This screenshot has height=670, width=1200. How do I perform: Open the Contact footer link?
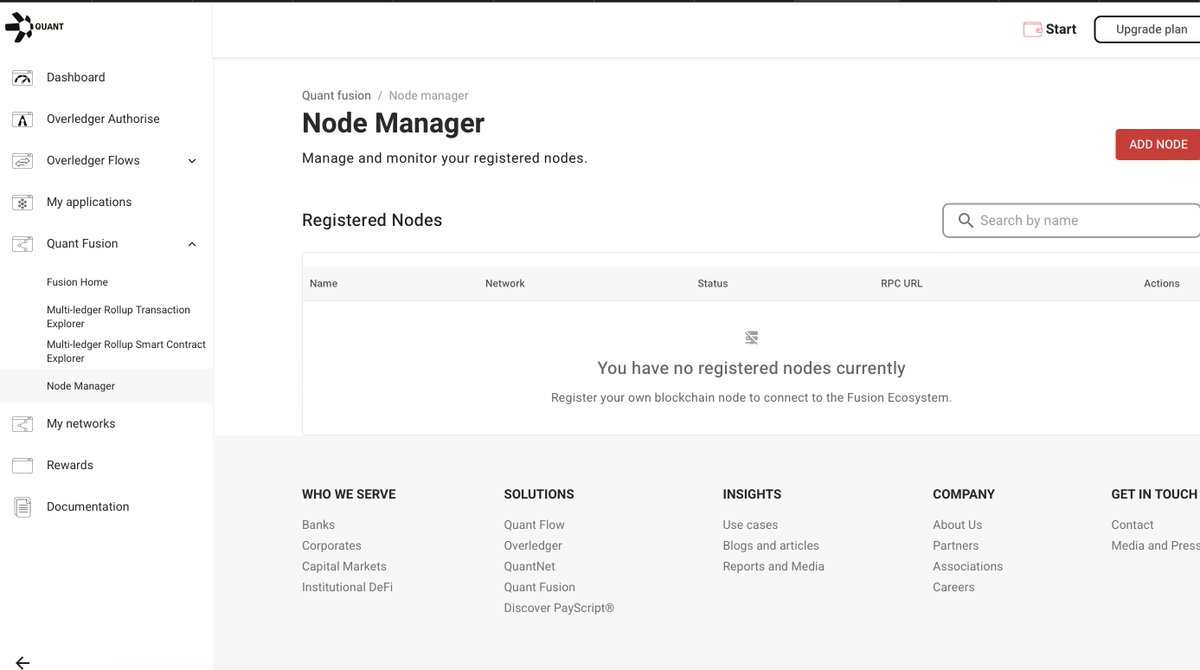pyautogui.click(x=1132, y=525)
